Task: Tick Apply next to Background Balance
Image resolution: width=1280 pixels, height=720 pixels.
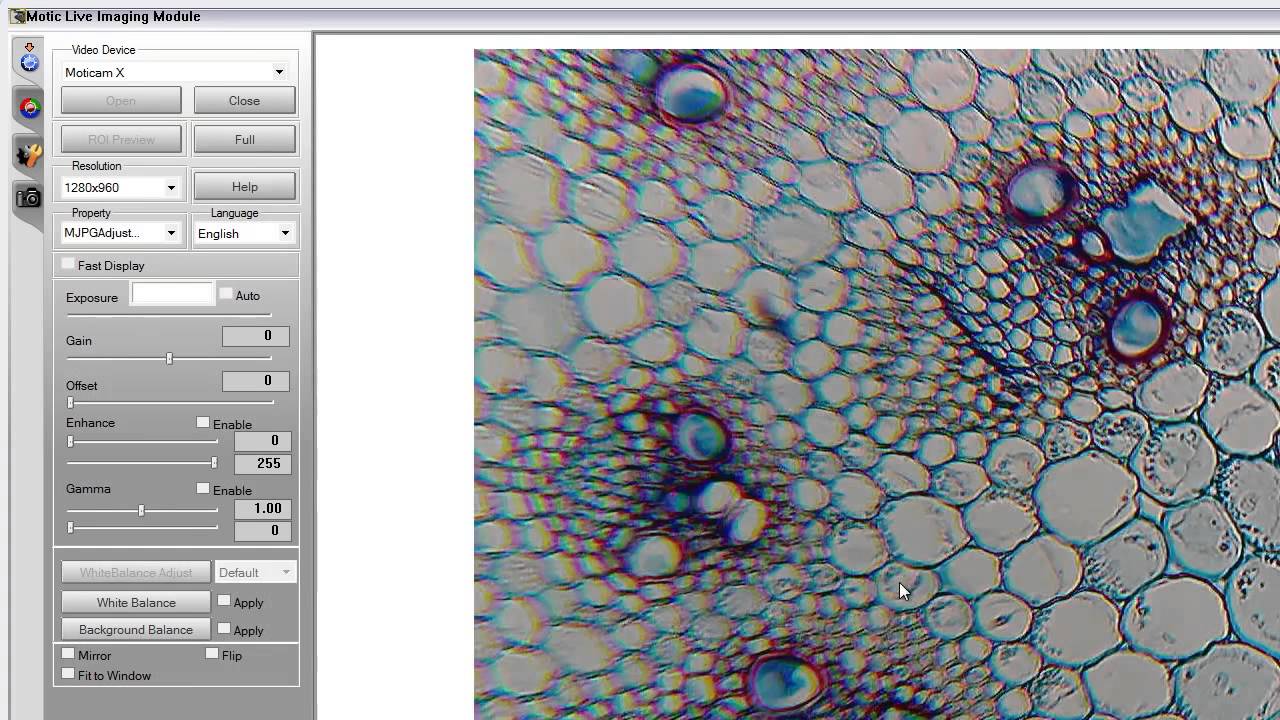Action: pos(224,629)
